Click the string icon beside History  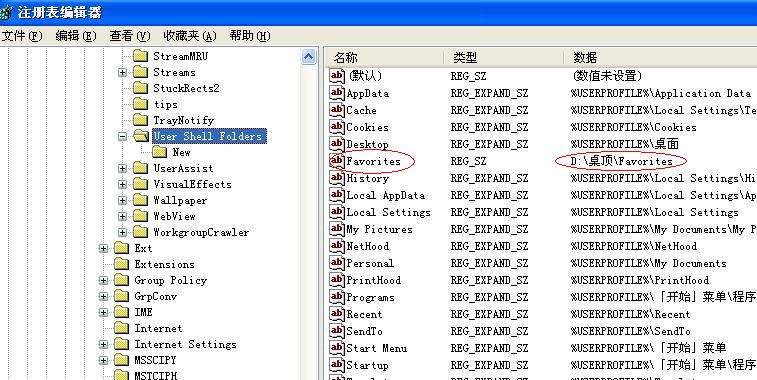point(337,178)
